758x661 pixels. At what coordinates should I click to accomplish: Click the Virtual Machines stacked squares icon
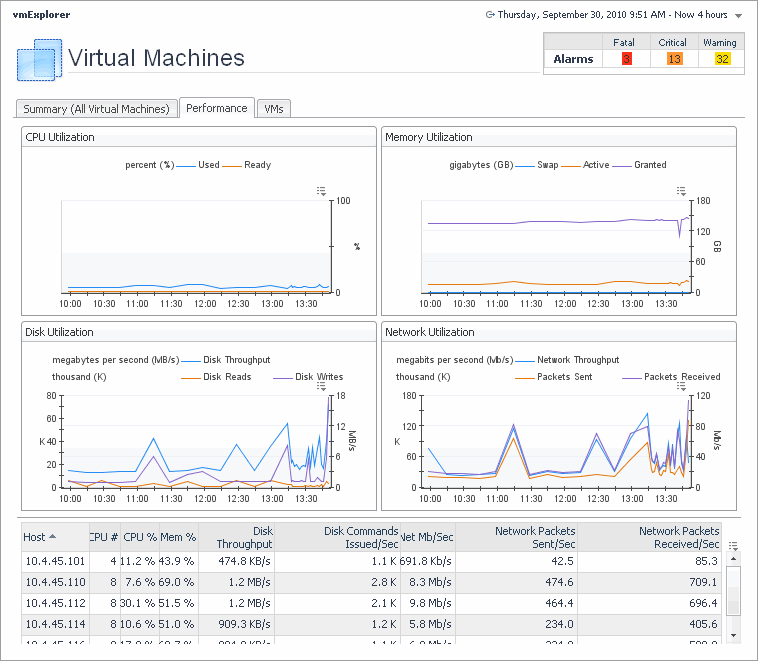coord(40,60)
